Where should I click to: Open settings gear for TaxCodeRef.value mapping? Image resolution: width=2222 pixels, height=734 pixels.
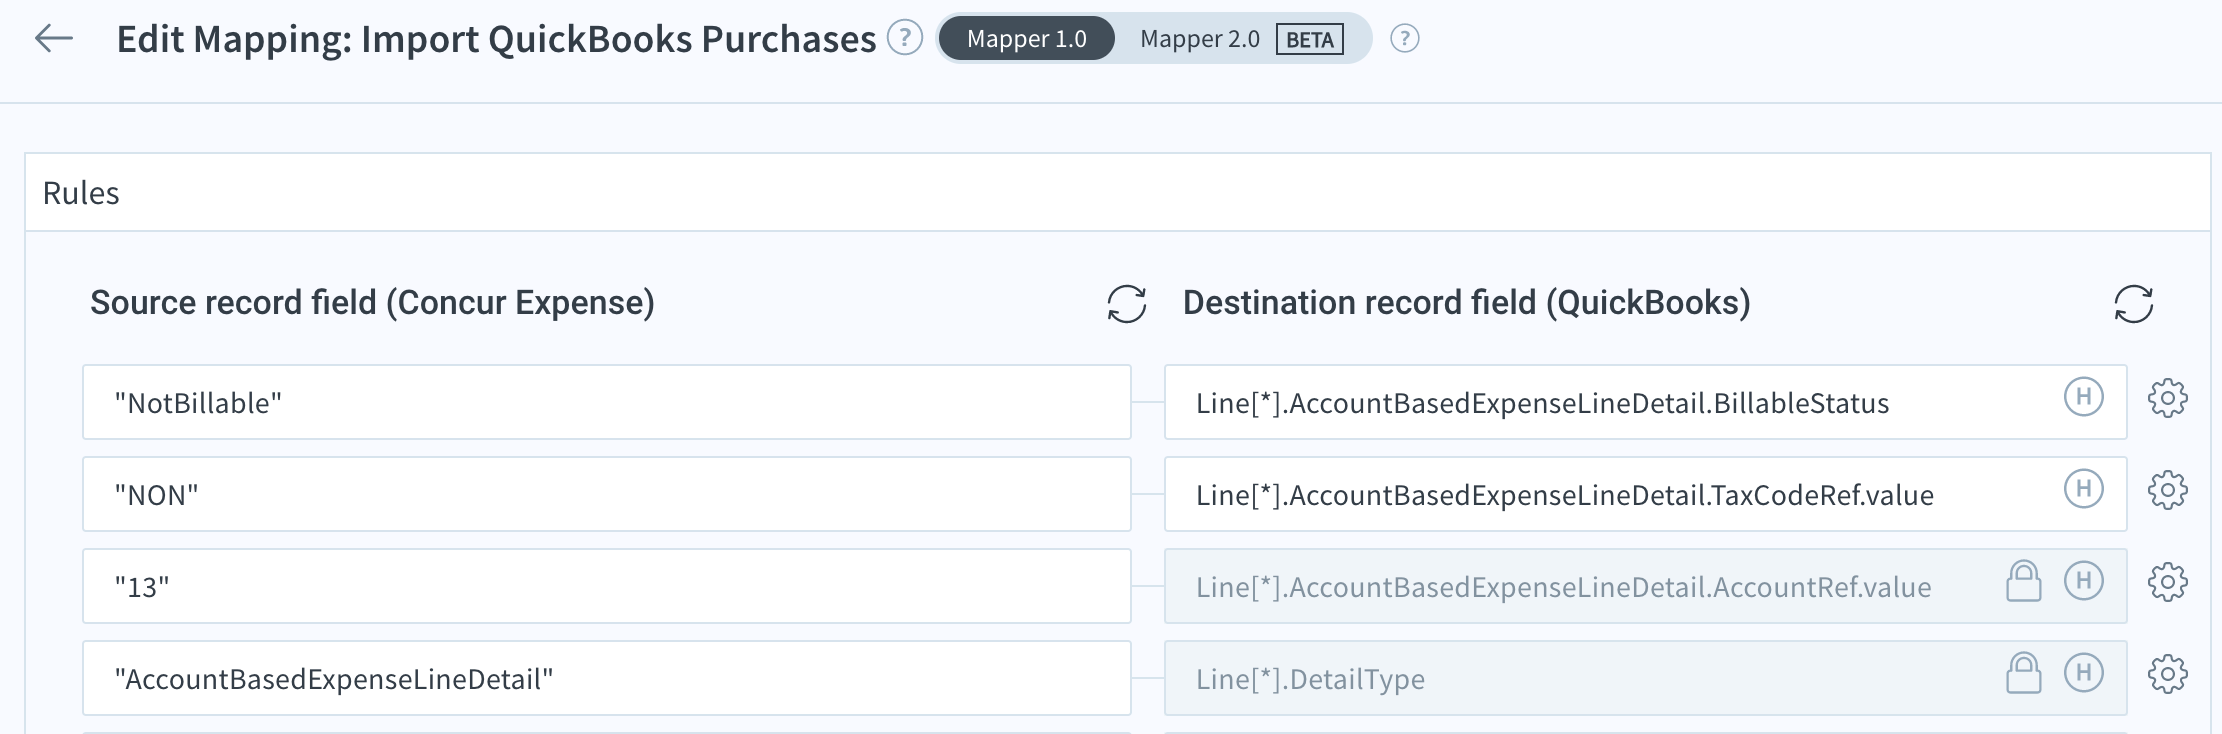[x=2168, y=490]
